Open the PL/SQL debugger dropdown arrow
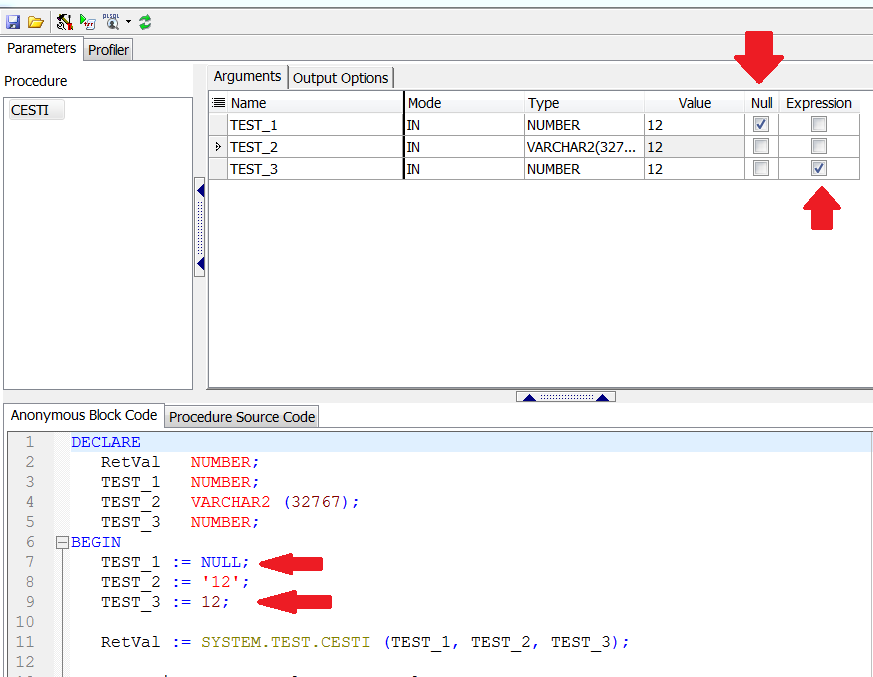Viewport: 873px width, 677px height. 128,22
